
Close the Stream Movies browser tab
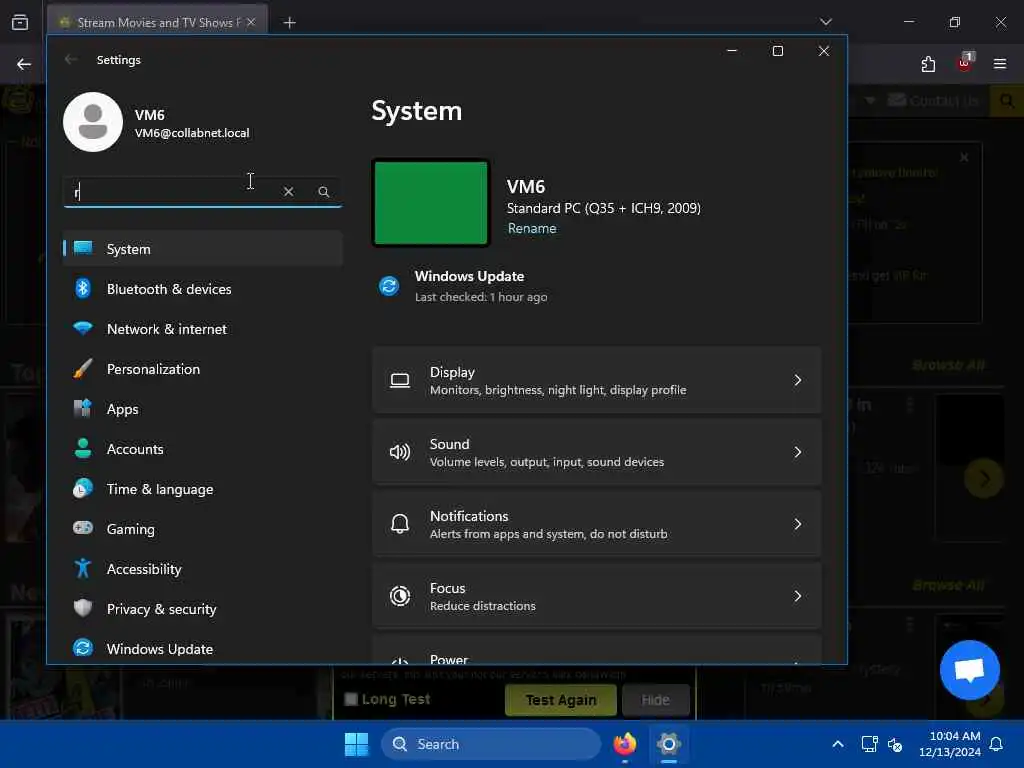point(251,22)
